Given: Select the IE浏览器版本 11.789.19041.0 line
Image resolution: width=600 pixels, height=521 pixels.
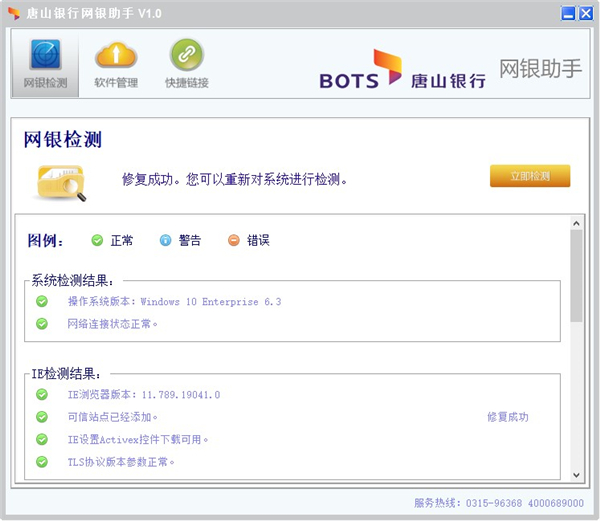Looking at the screenshot, I should point(144,394).
